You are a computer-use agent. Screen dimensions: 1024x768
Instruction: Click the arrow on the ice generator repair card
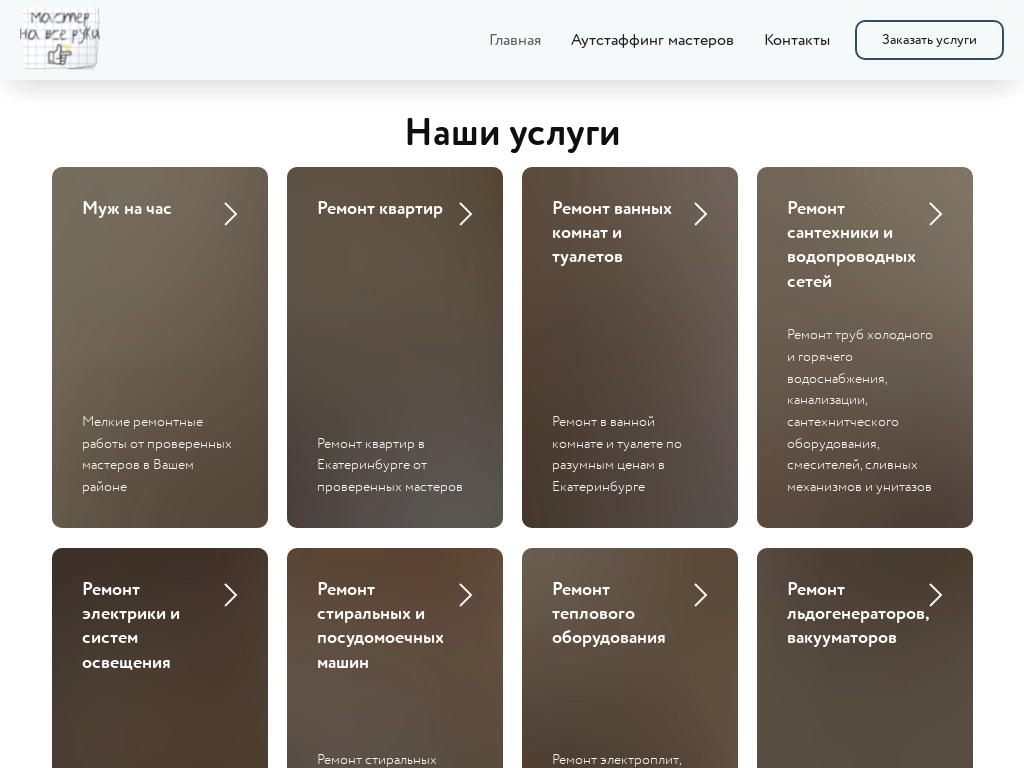936,595
